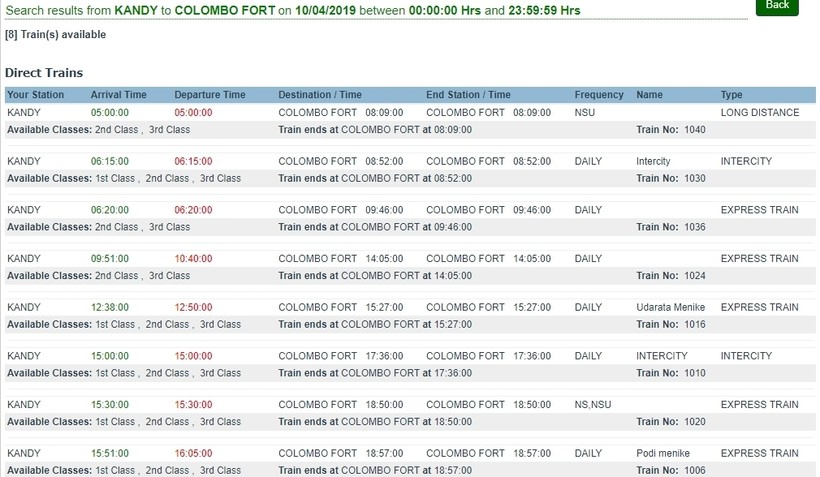This screenshot has width=820, height=477.
Task: Select the Train No 1040 entry
Action: click(x=670, y=130)
